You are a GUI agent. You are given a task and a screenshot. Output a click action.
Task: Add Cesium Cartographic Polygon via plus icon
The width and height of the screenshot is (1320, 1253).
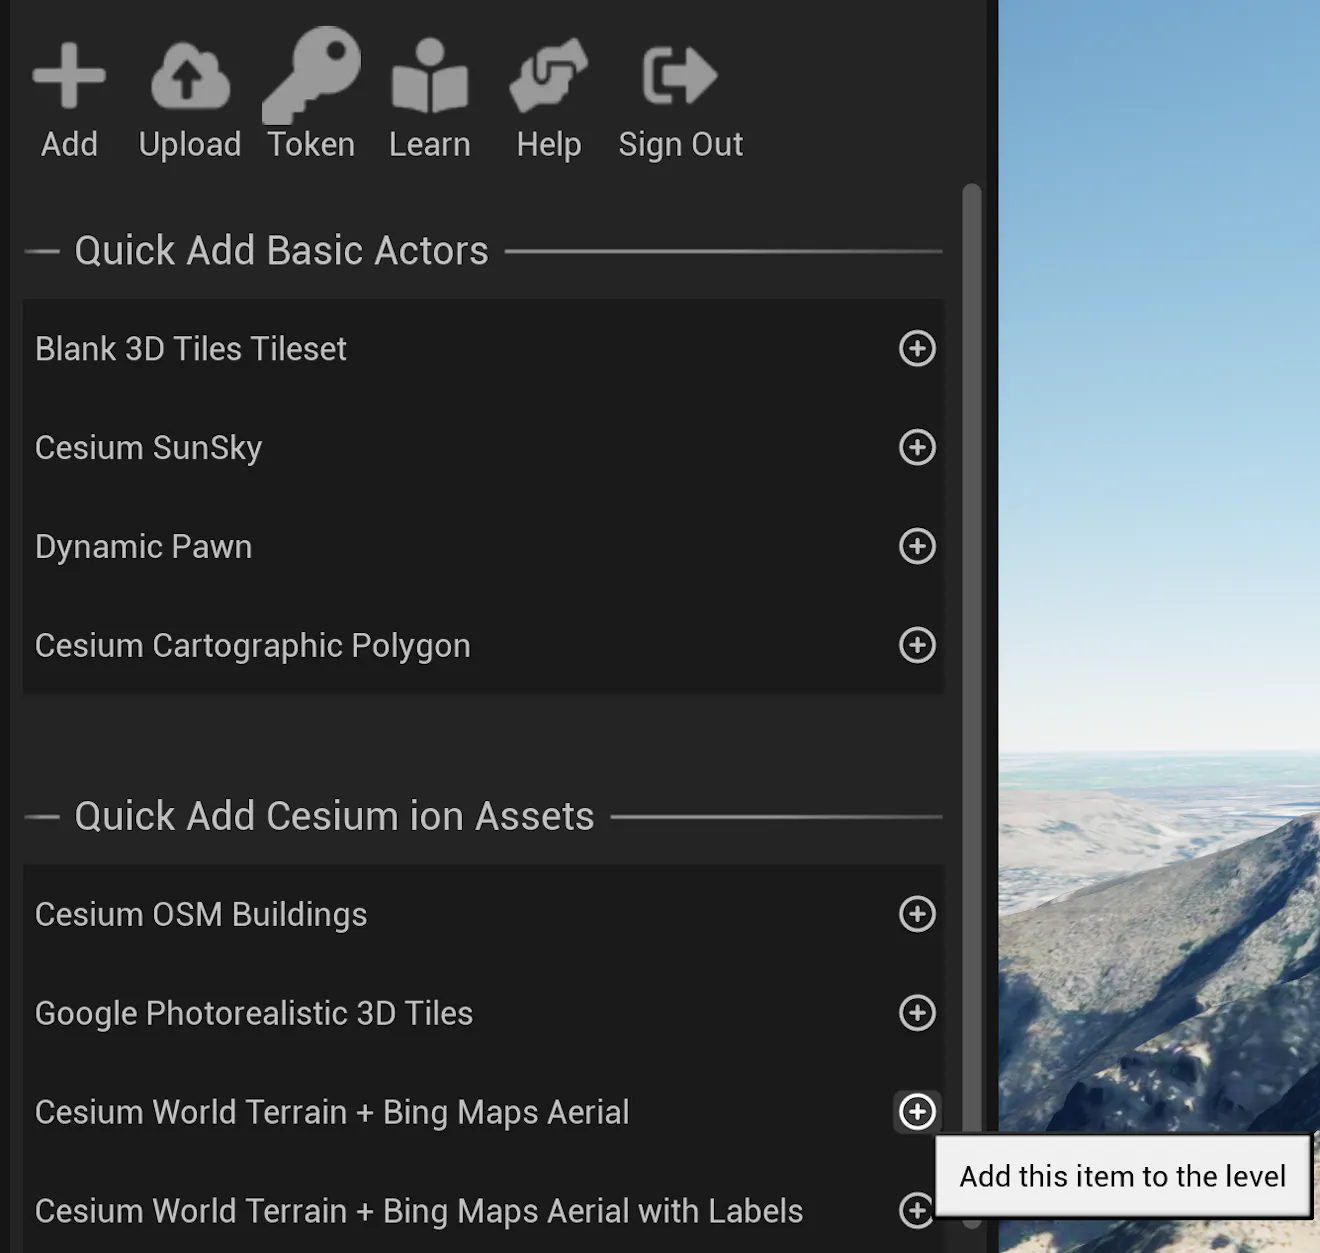[917, 645]
